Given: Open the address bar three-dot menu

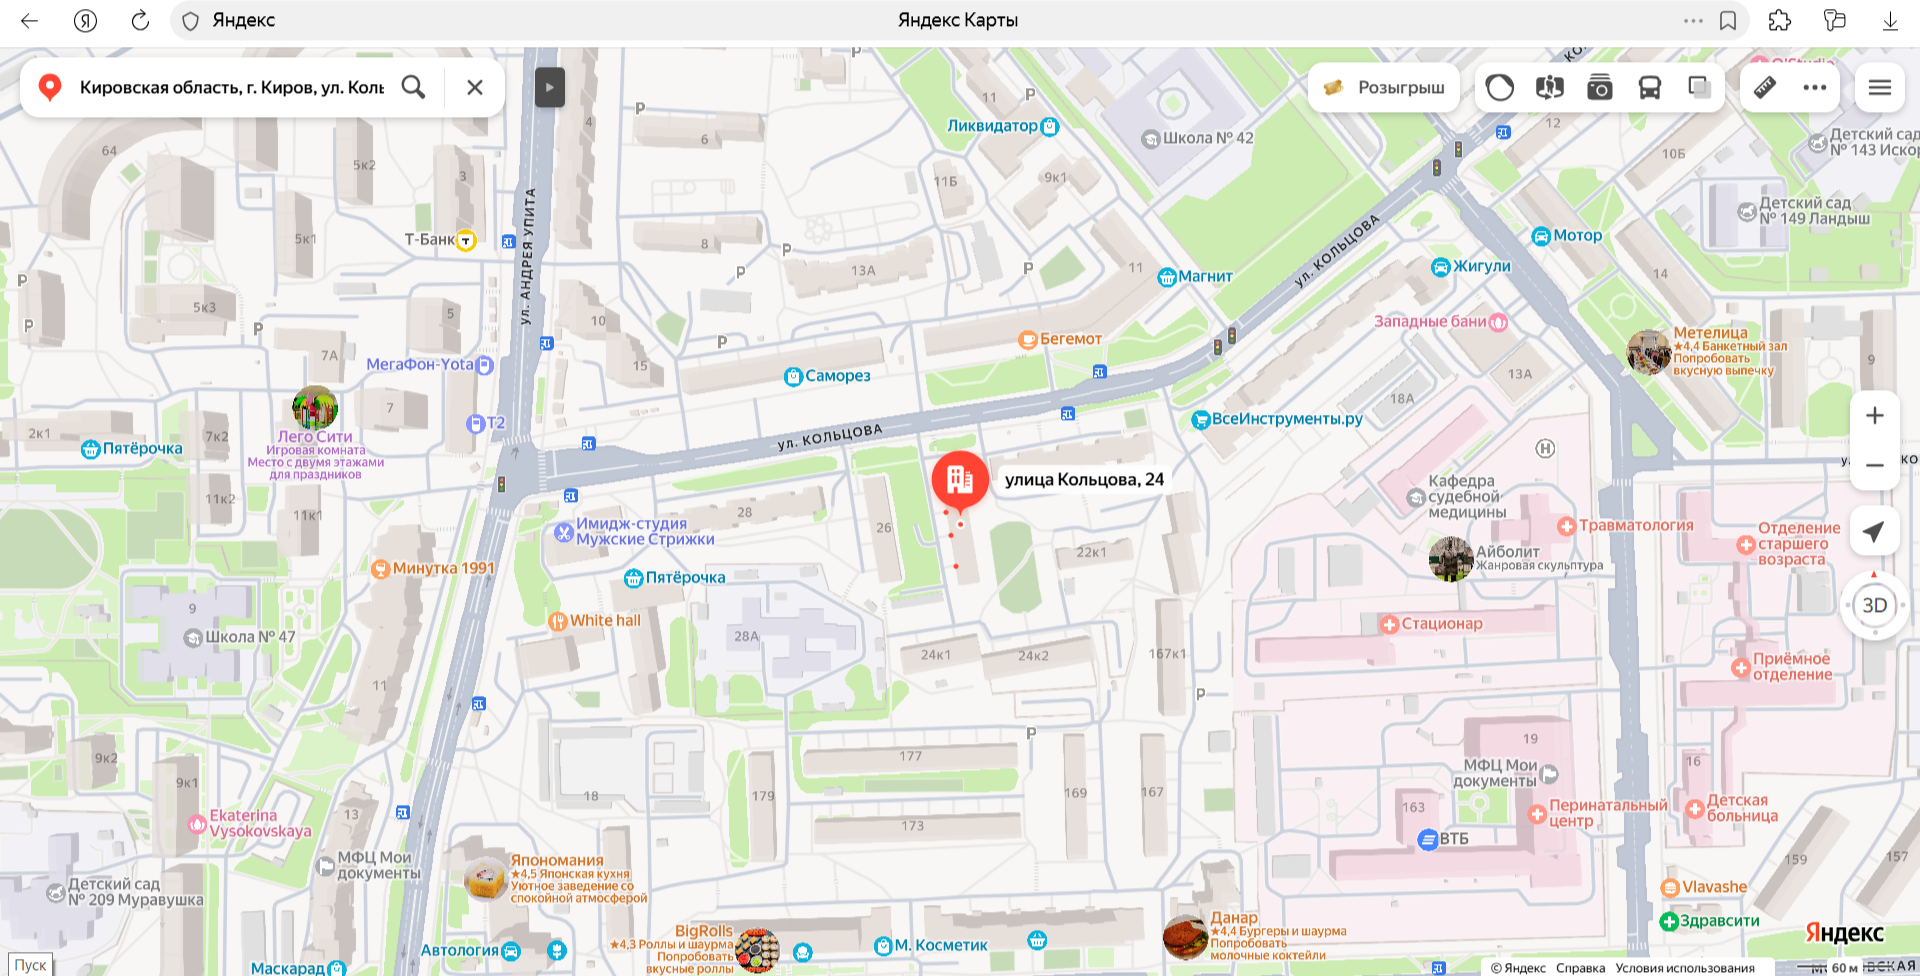Looking at the screenshot, I should tap(1693, 21).
